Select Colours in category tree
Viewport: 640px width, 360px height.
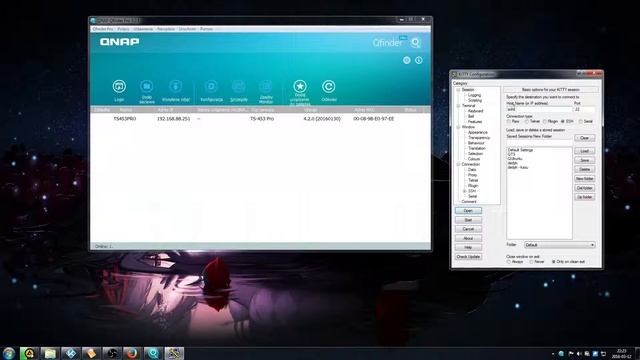[x=474, y=159]
